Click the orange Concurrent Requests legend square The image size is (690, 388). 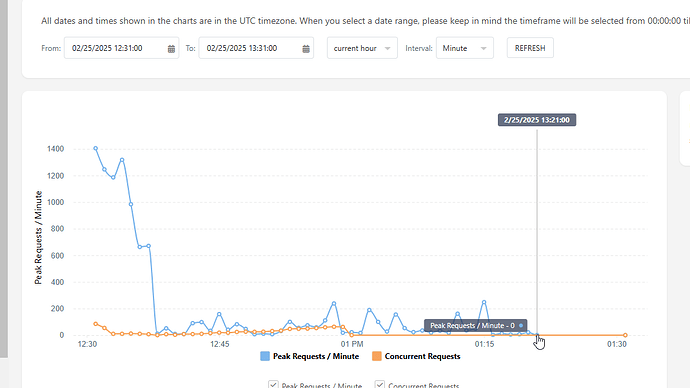click(377, 356)
